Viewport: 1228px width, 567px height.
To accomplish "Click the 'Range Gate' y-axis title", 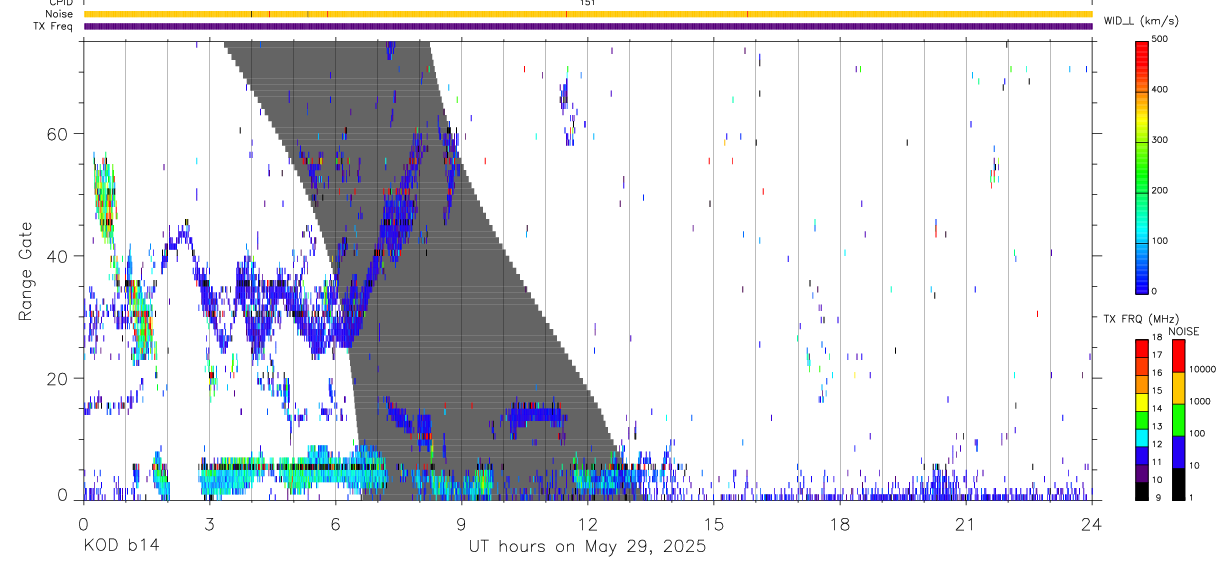I will pyautogui.click(x=27, y=272).
